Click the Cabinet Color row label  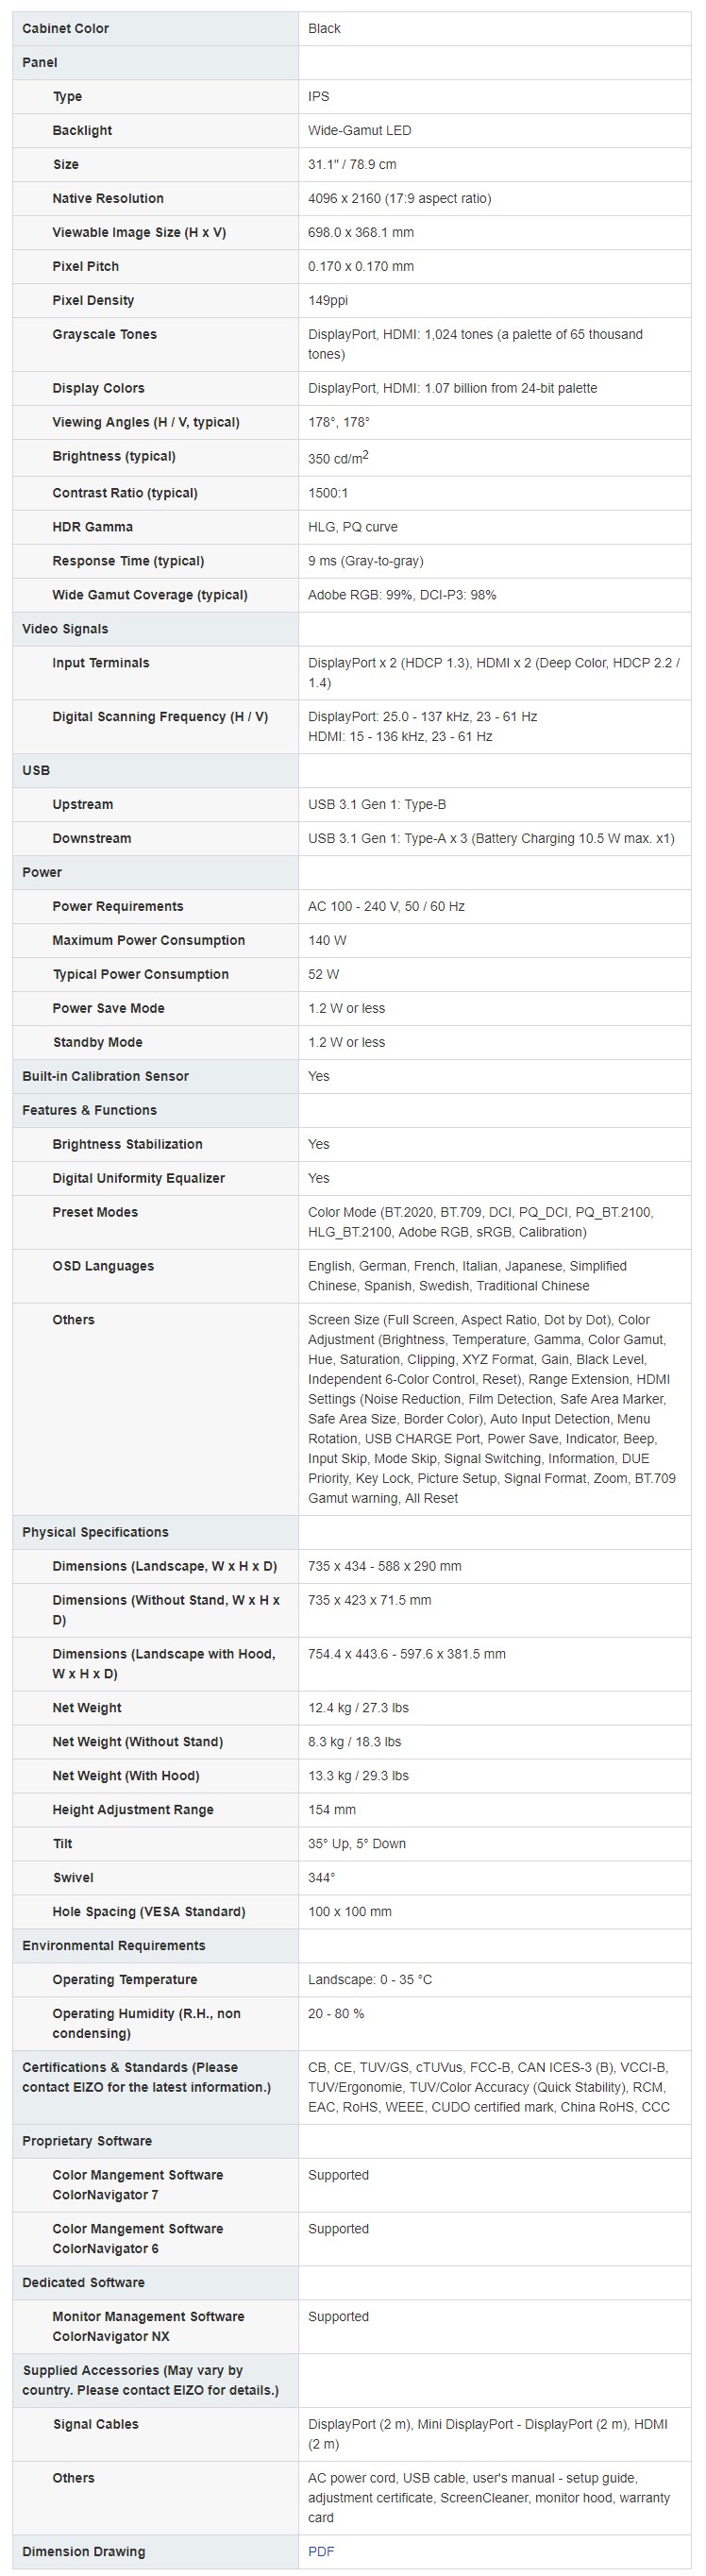click(x=66, y=28)
